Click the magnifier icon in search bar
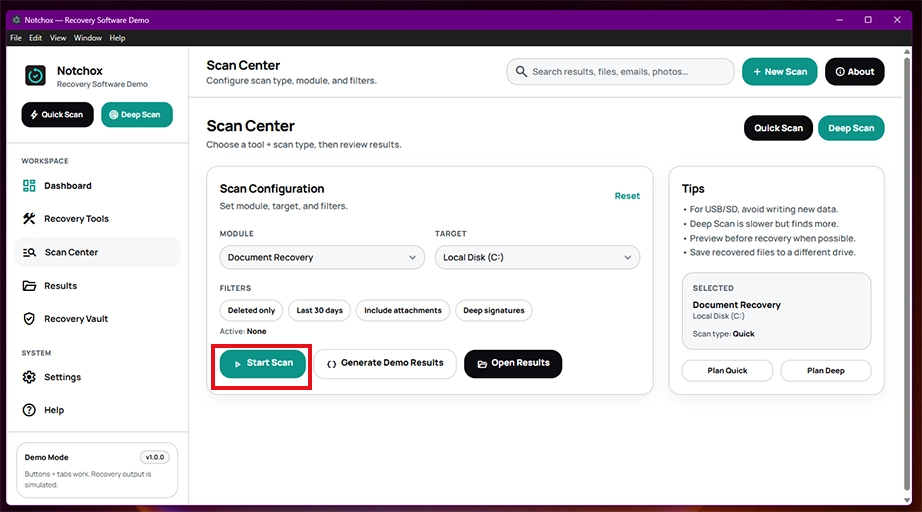Viewport: 922px width, 512px height. tap(521, 72)
